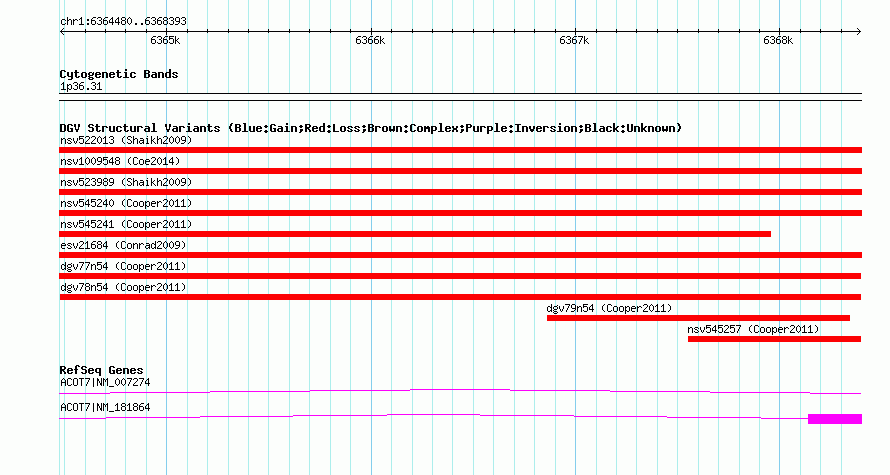Click the 6365k ruler mark

click(165, 40)
